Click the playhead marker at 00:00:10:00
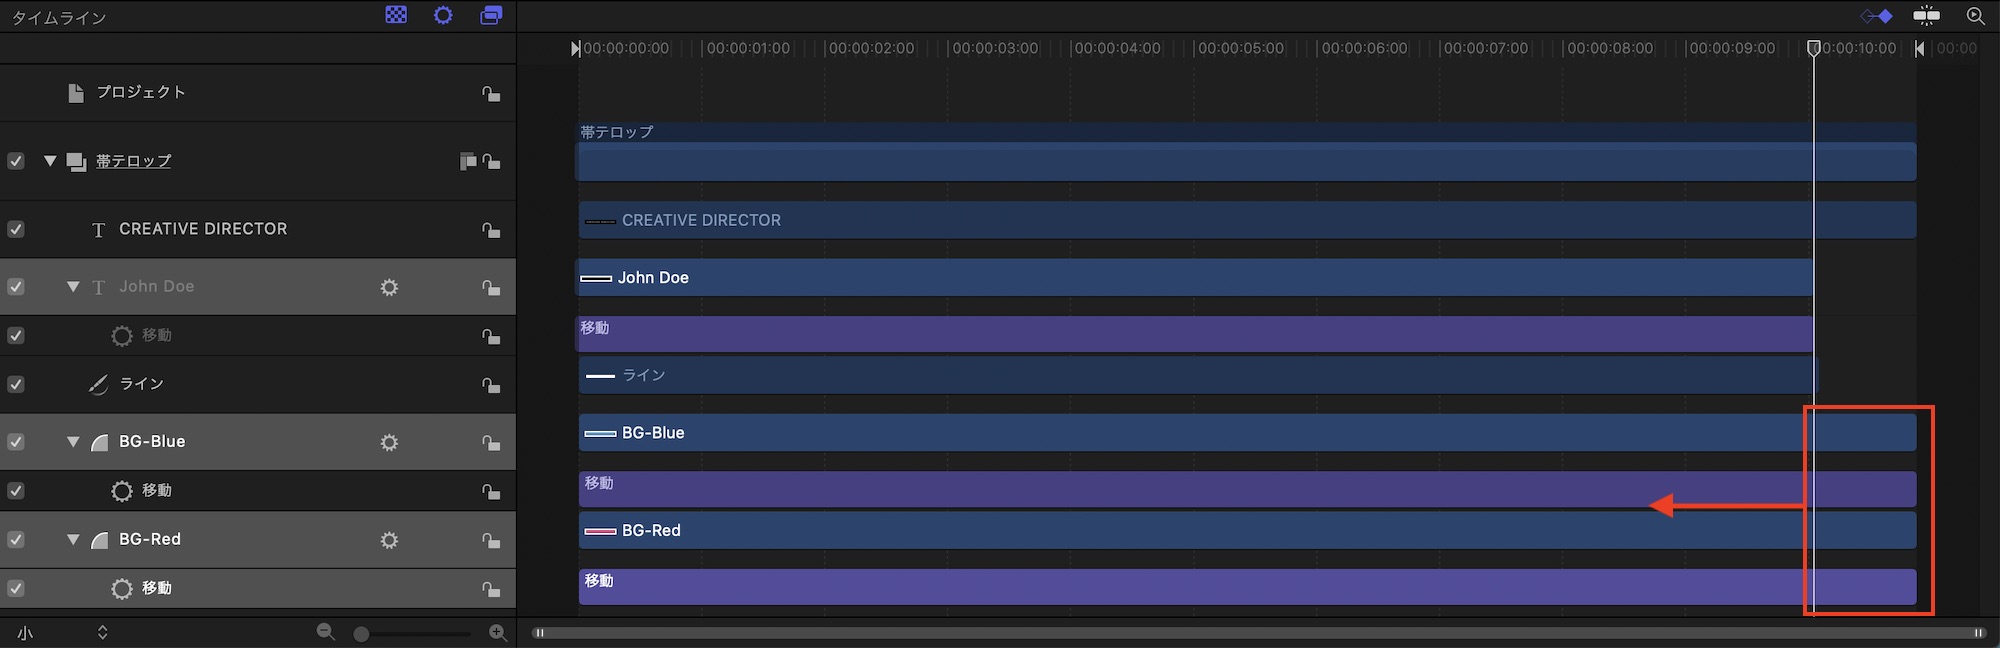 click(x=1814, y=48)
